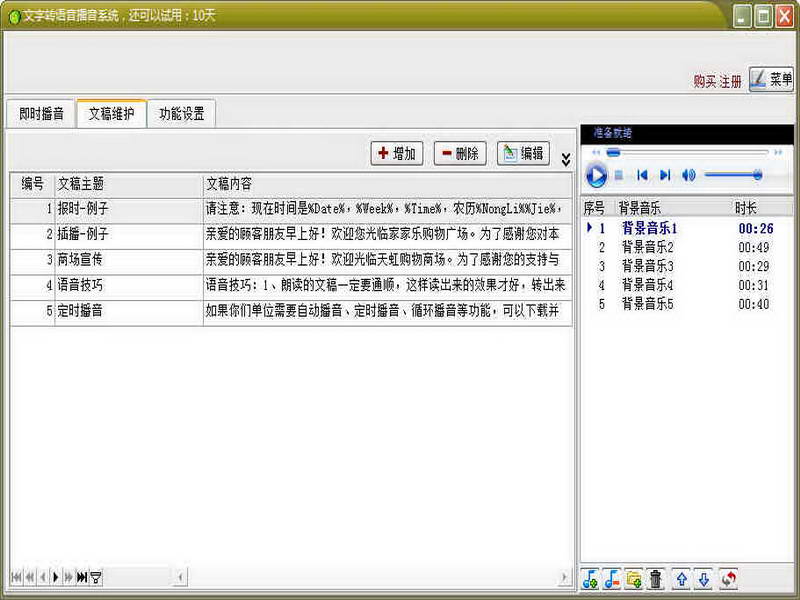Switch to the 即时播音 tab
Screen dimensions: 800x600
click(41, 113)
